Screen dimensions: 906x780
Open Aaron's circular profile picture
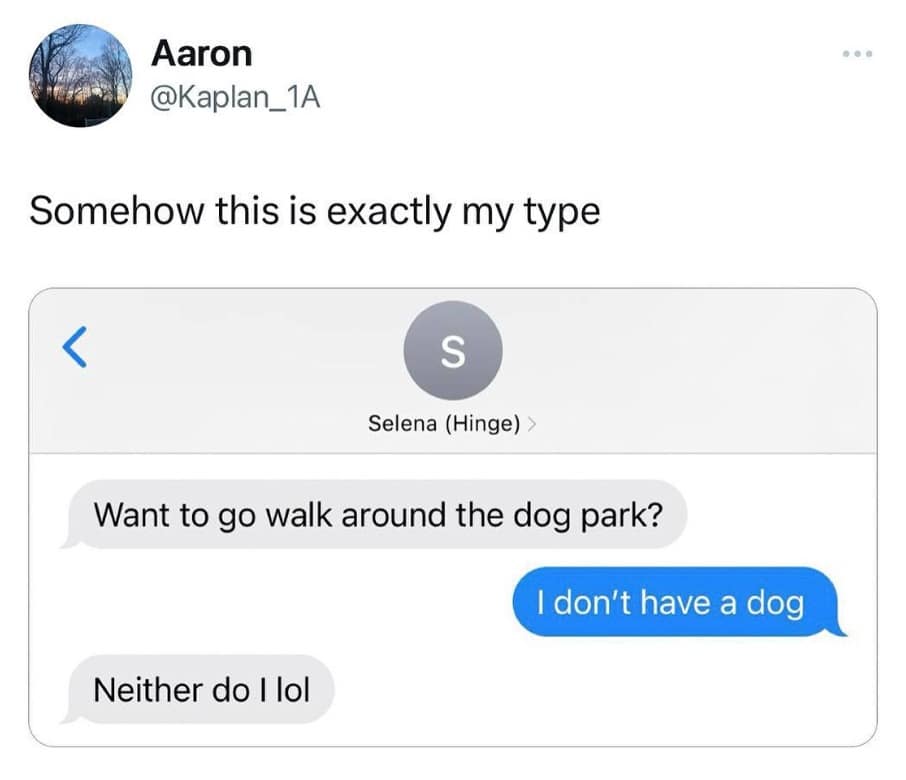80,75
